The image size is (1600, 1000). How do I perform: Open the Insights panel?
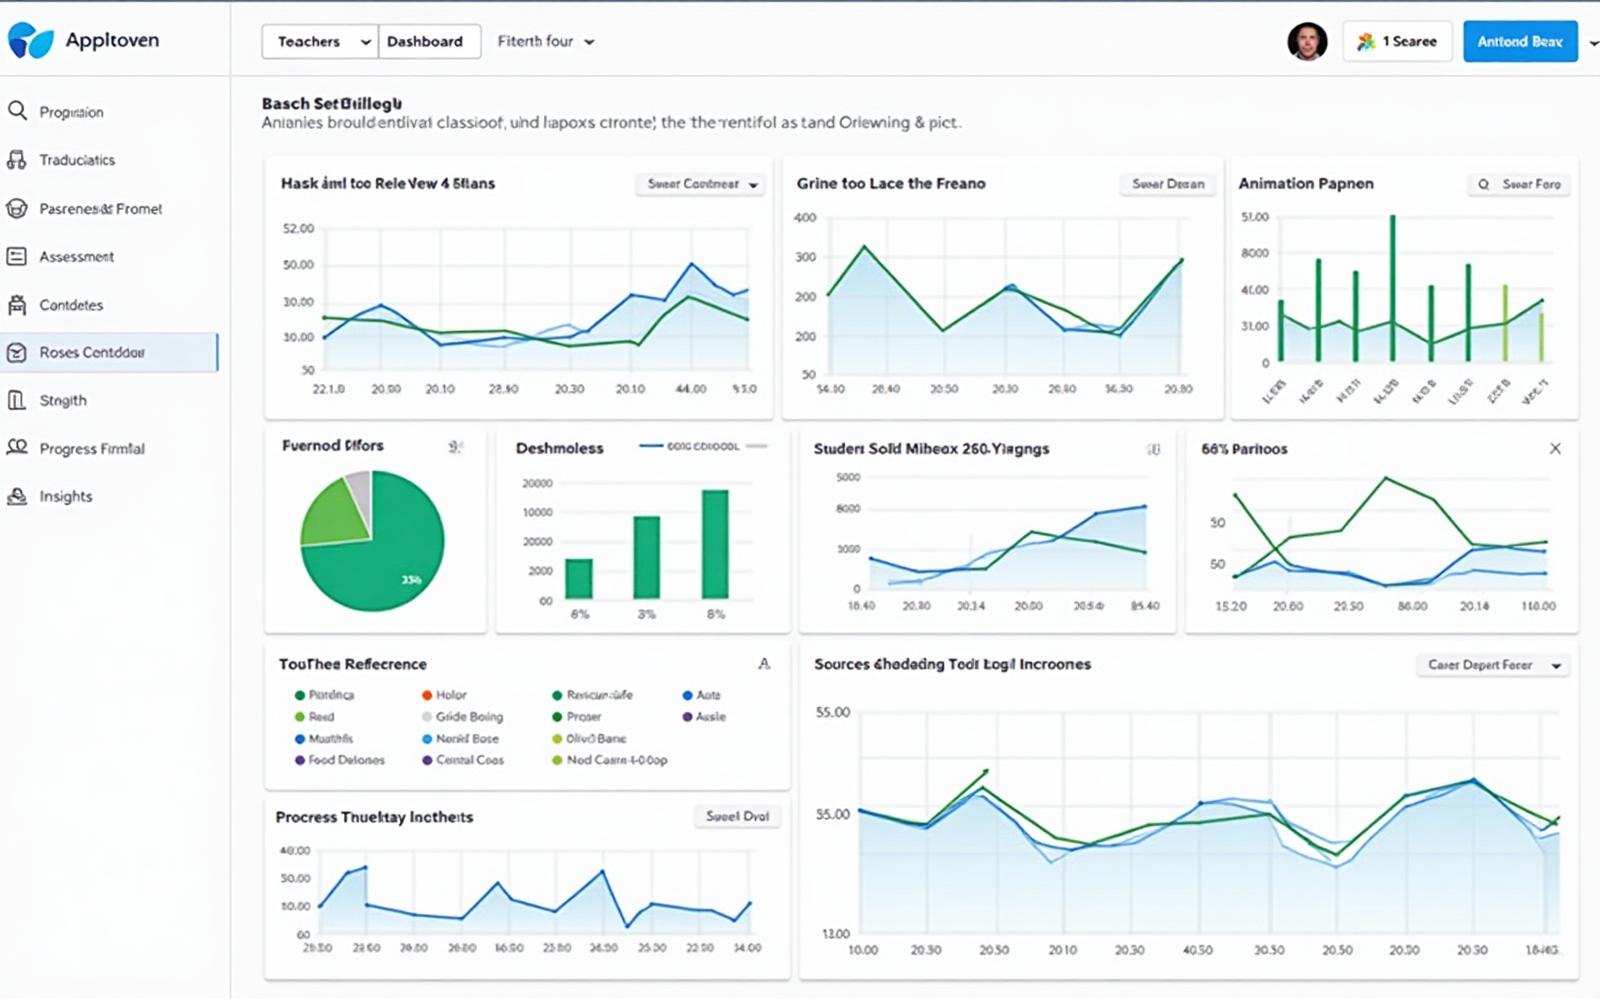[66, 495]
